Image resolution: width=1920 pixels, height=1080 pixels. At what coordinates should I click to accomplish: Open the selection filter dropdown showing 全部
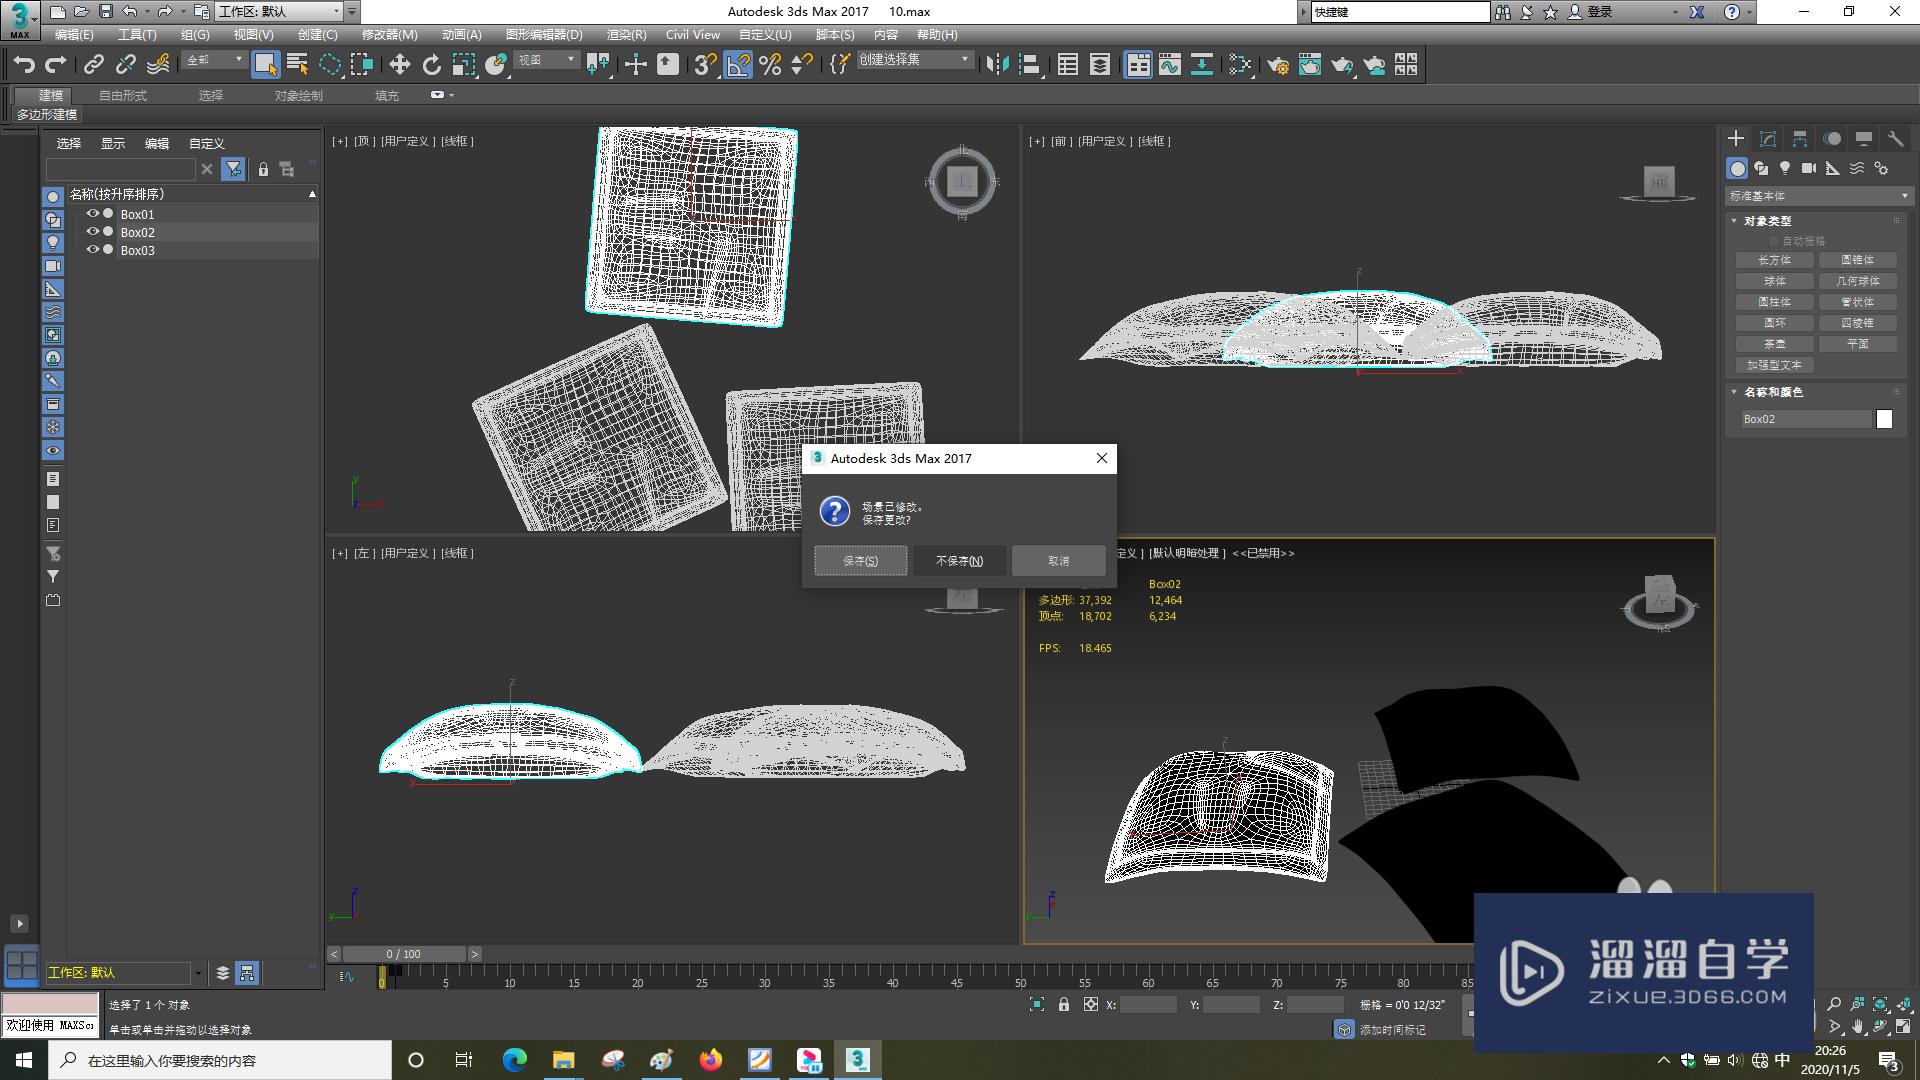point(215,60)
